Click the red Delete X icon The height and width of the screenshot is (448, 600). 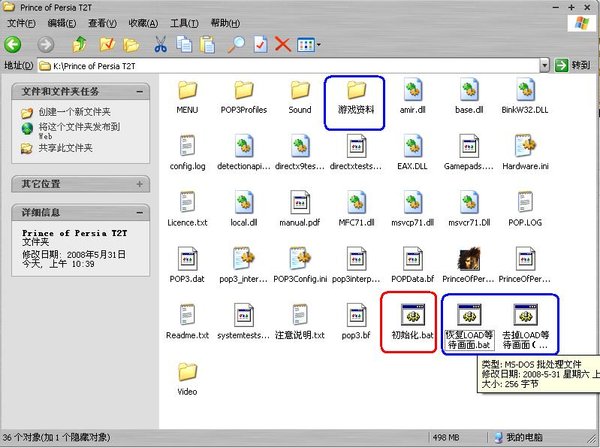[x=283, y=44]
